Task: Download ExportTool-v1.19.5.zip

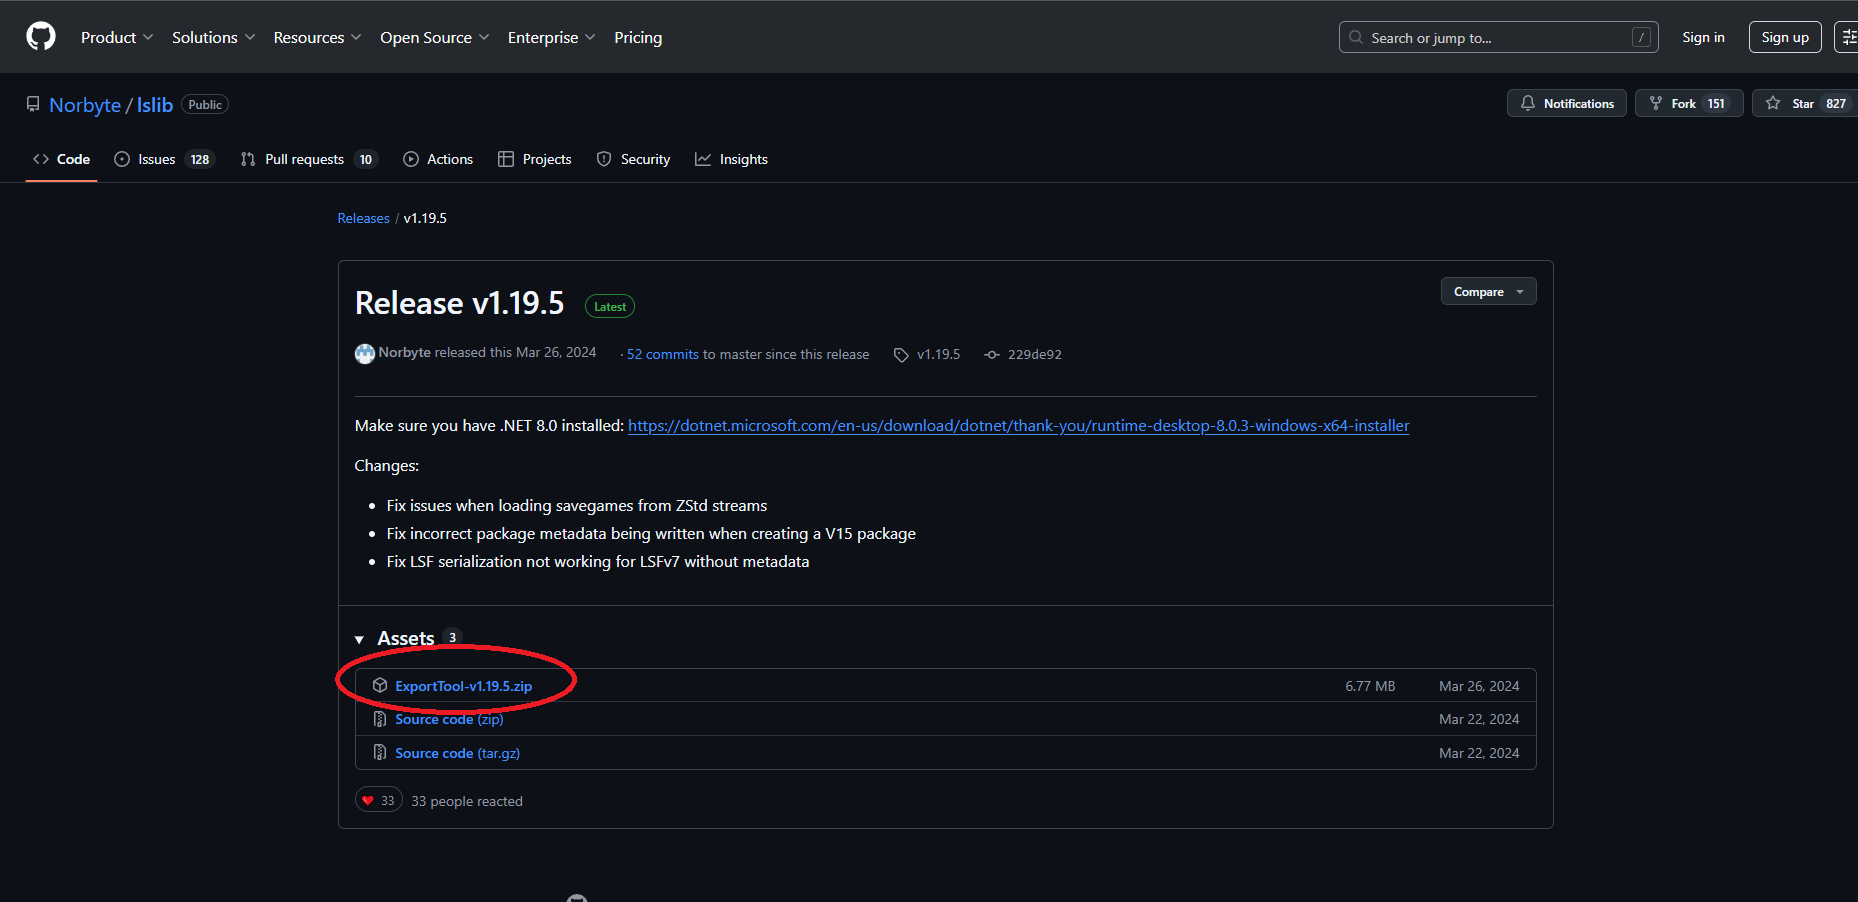Action: point(463,686)
